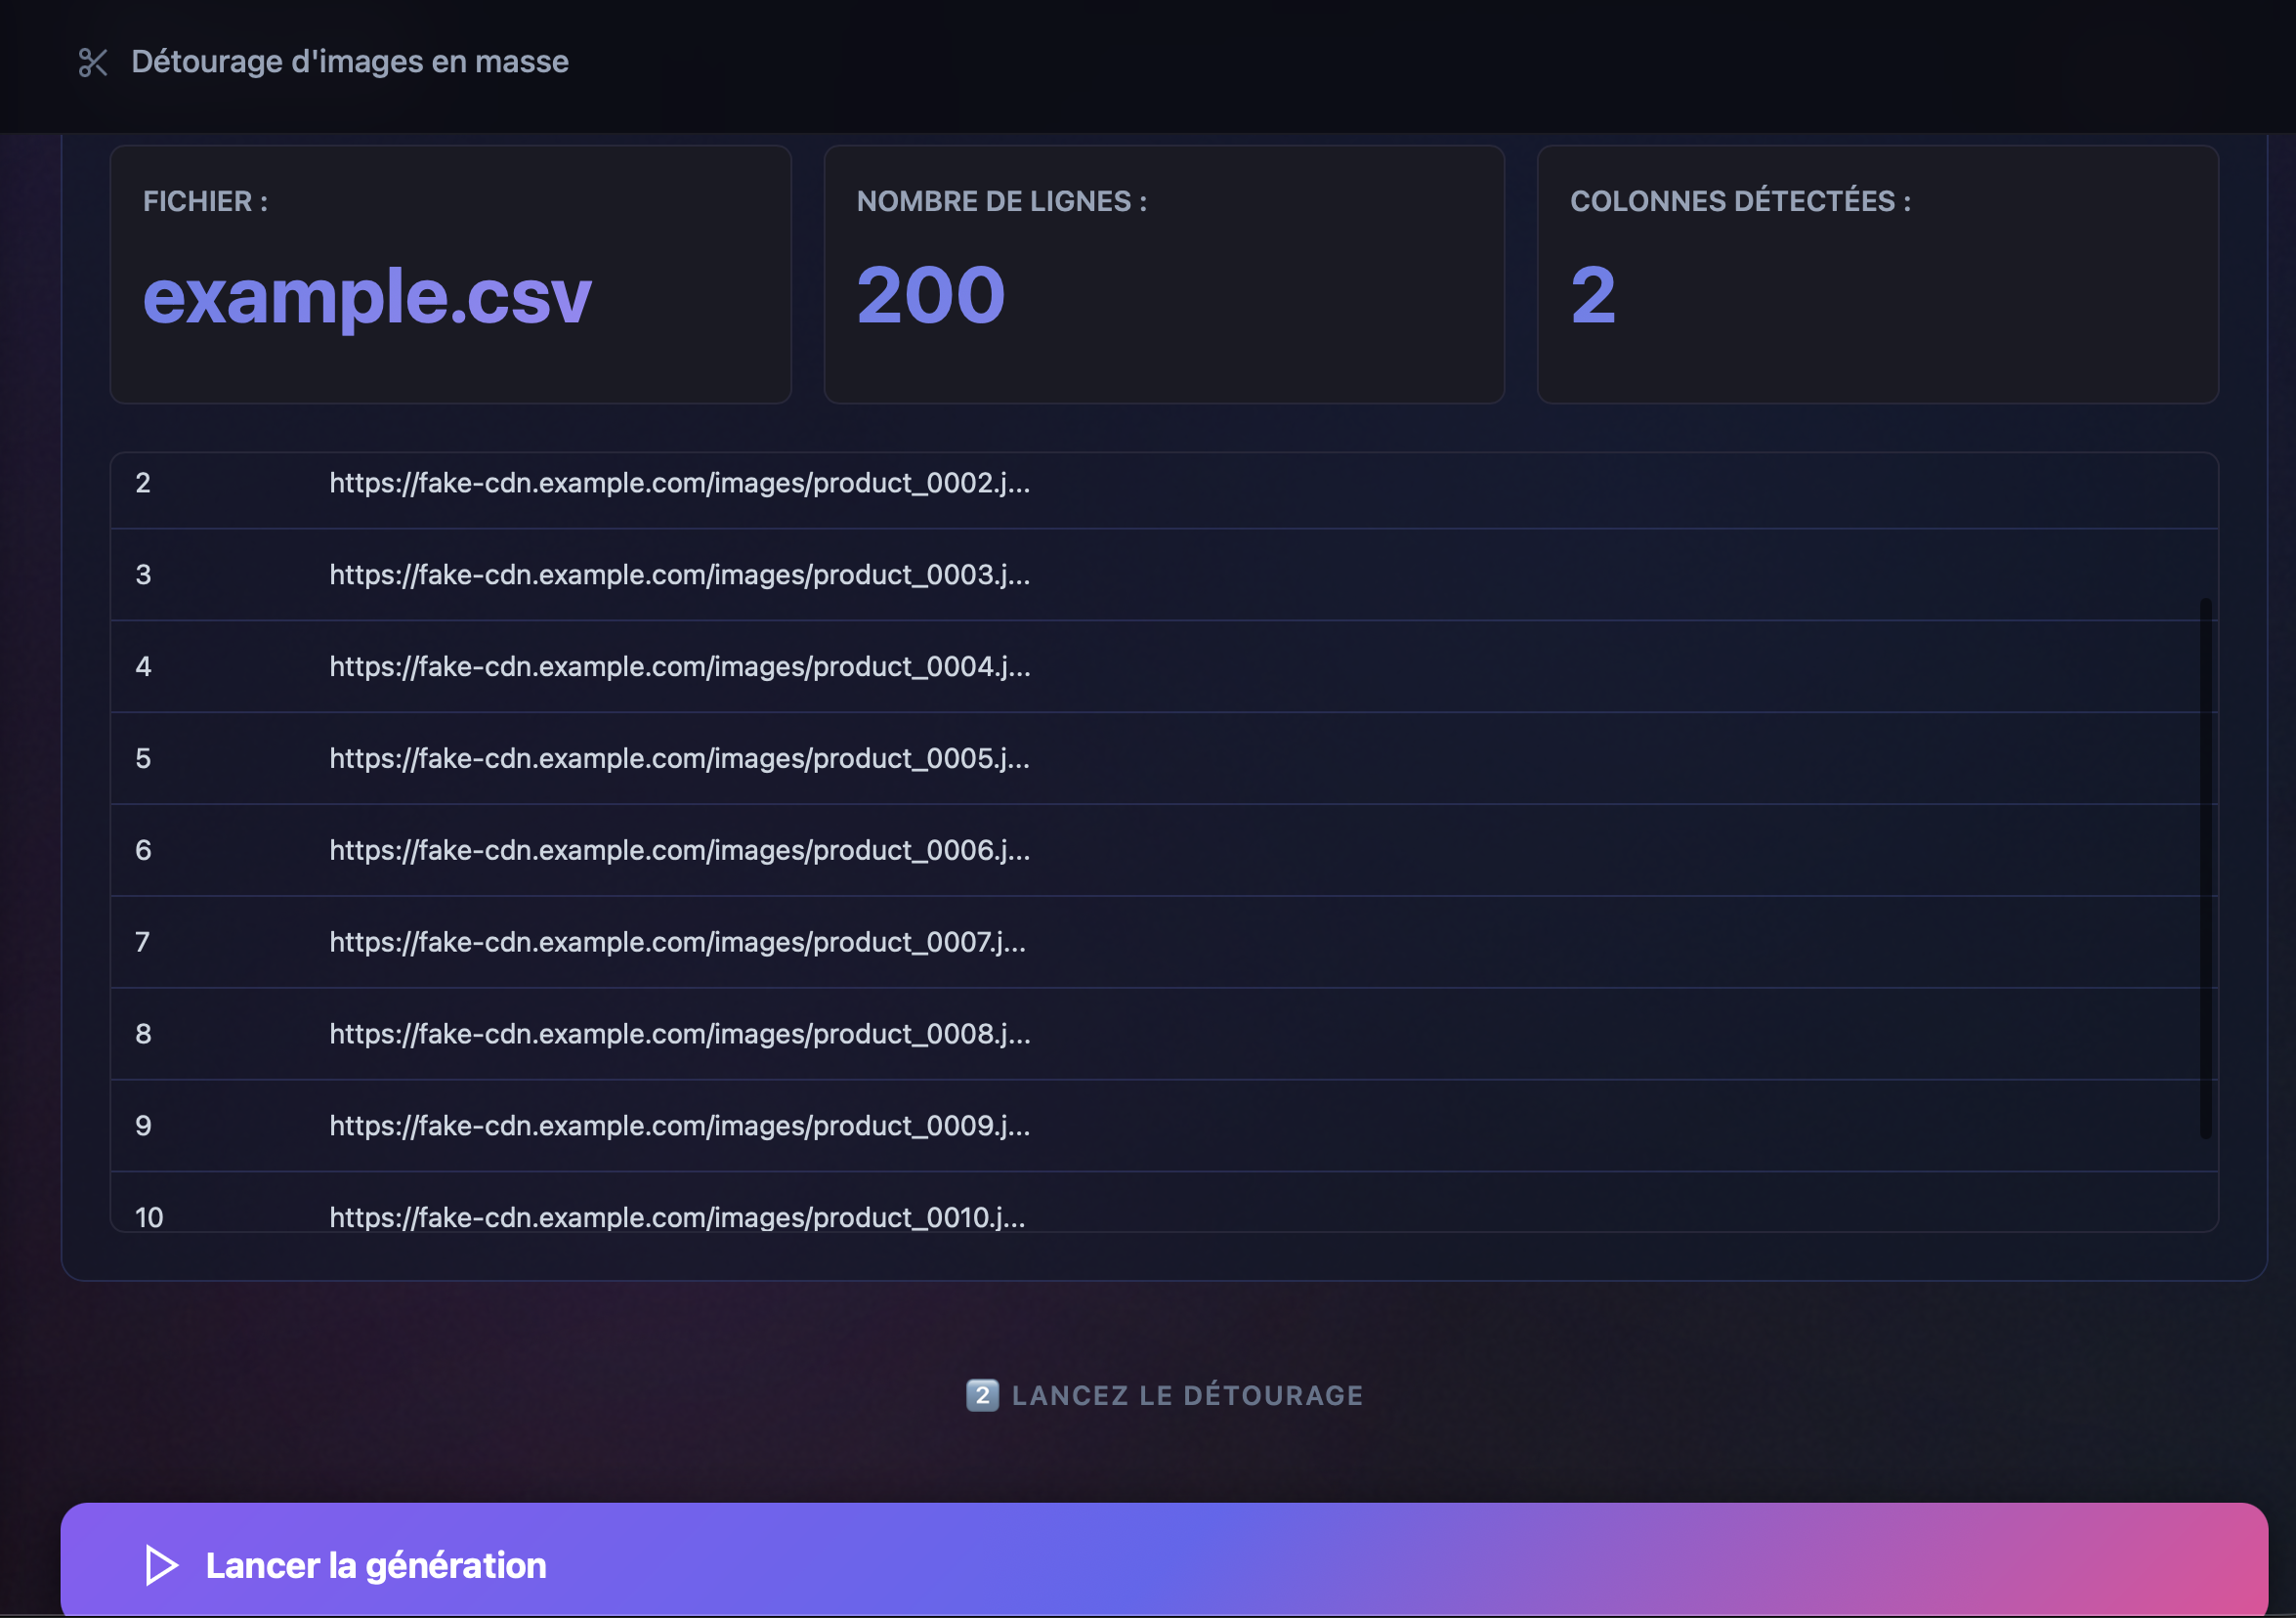Click the product_0010 URL cell
Screen dimensions: 2296x1618
[677, 1217]
